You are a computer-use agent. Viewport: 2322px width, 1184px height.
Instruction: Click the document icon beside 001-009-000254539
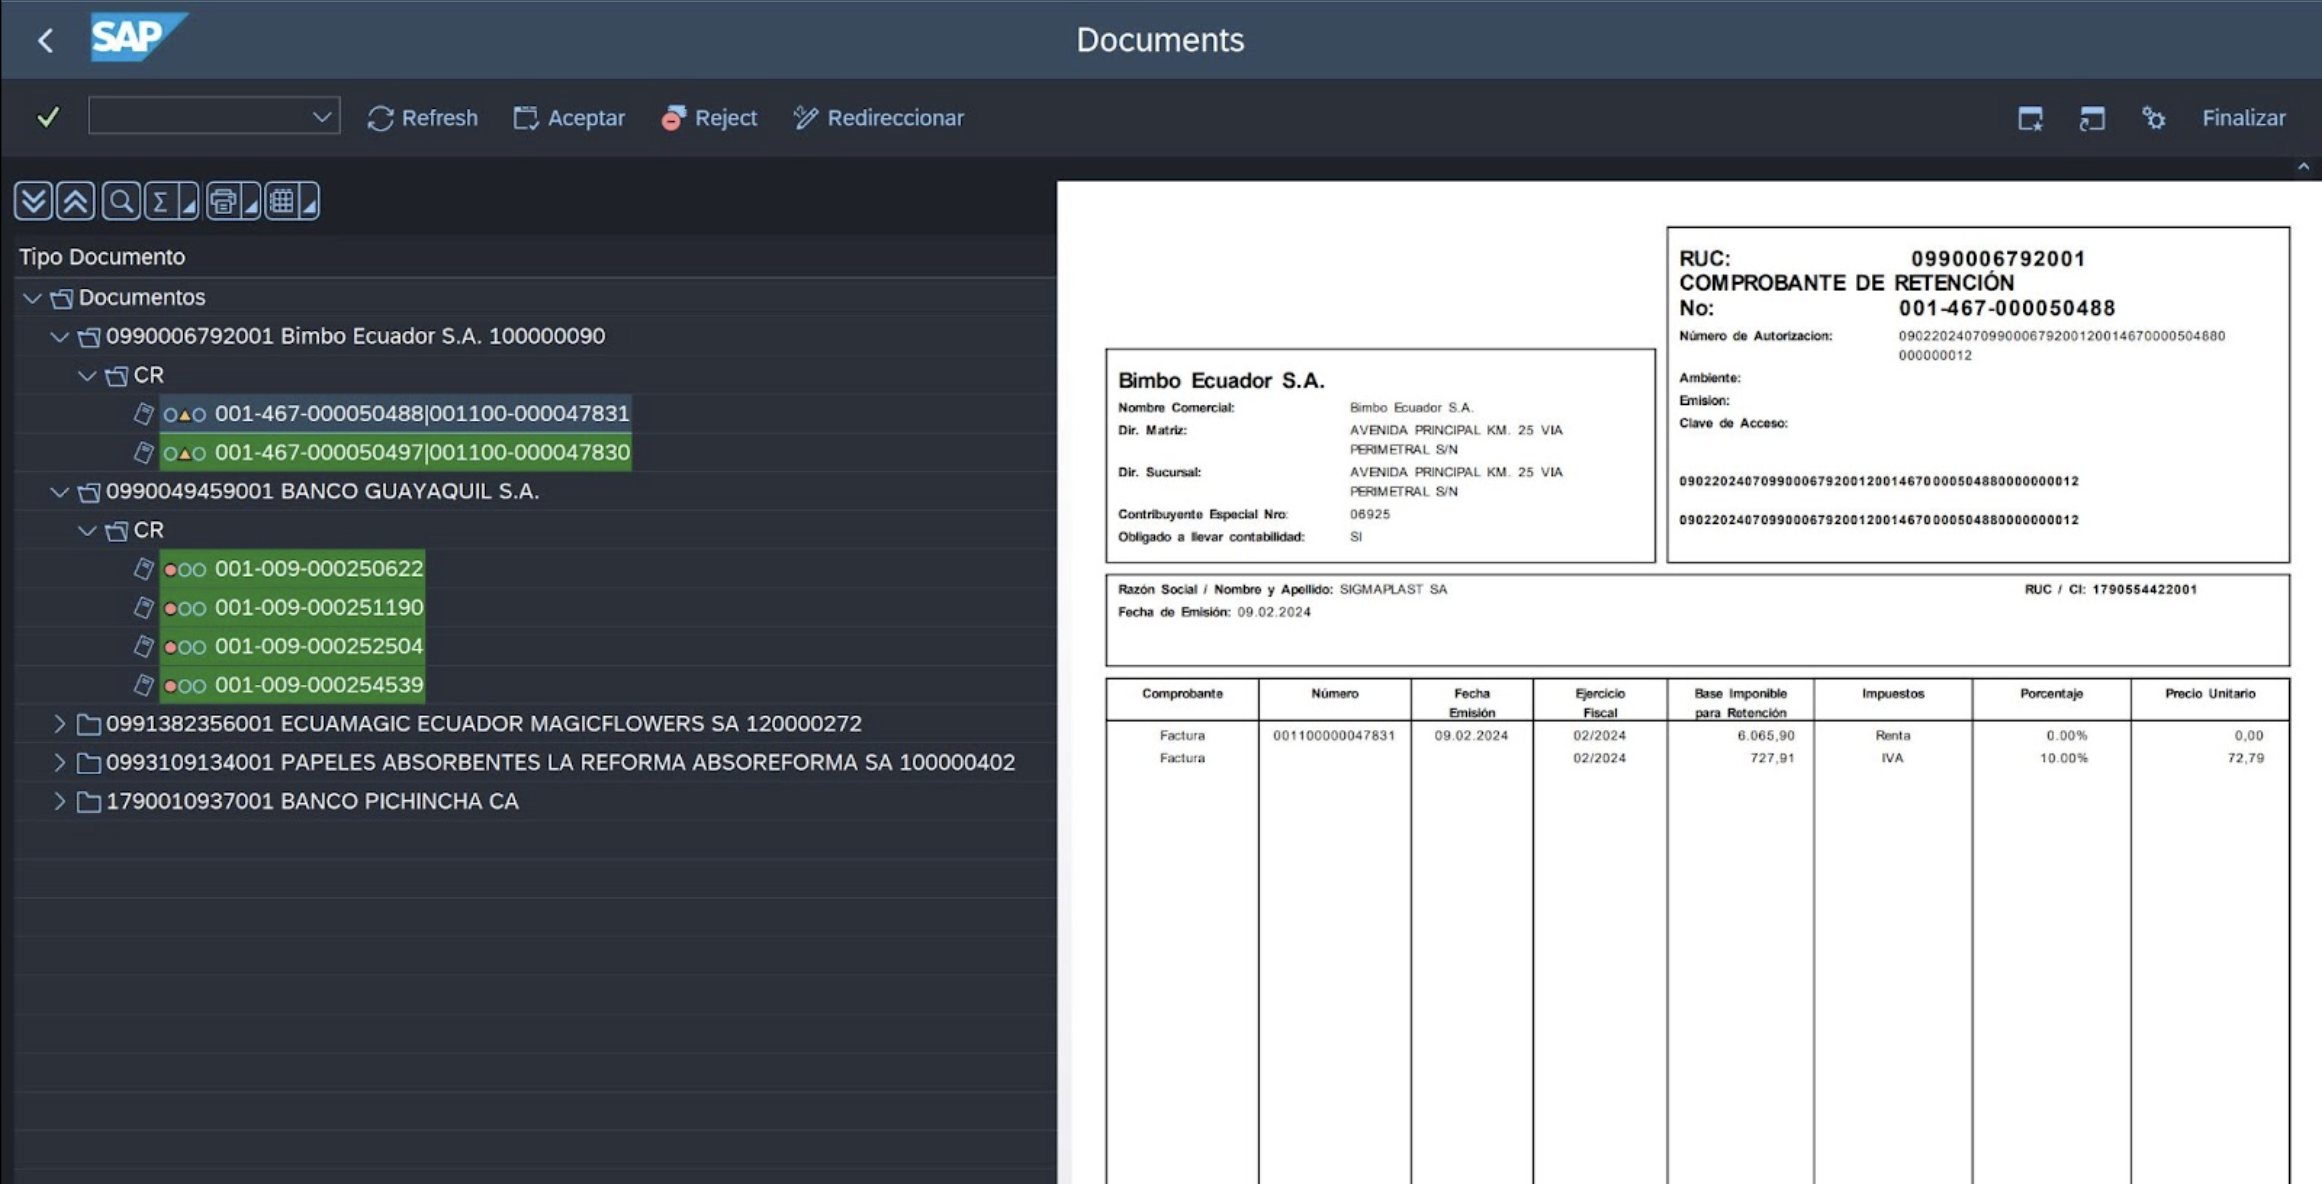coord(144,686)
